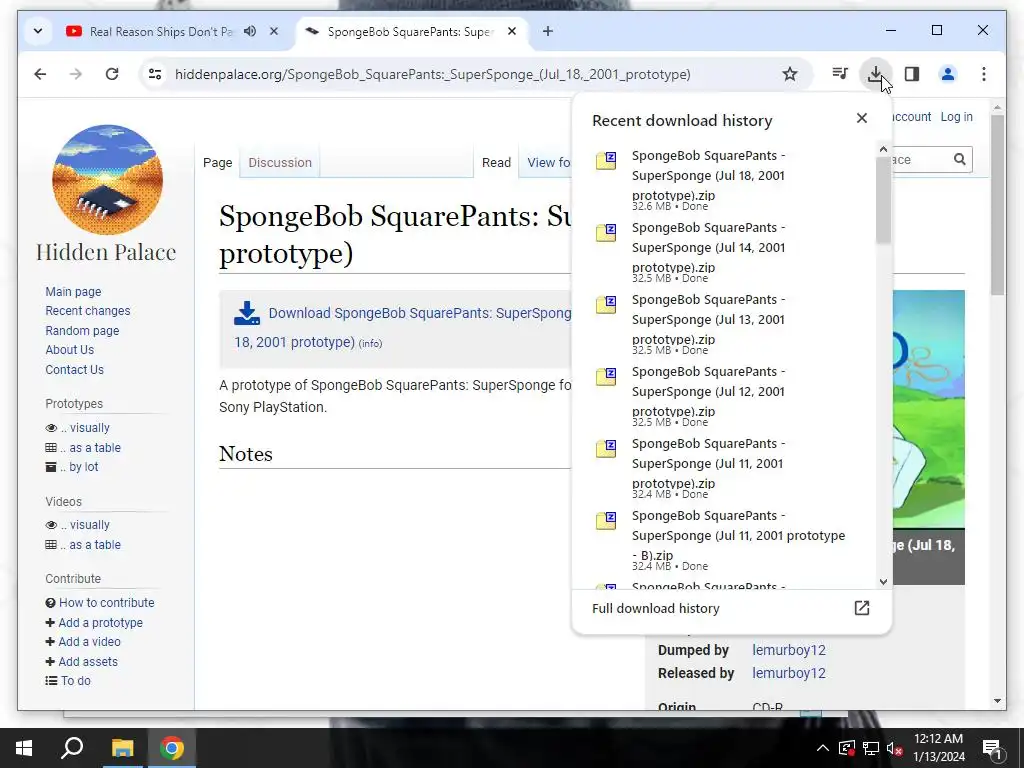Browse videos visually

85,525
